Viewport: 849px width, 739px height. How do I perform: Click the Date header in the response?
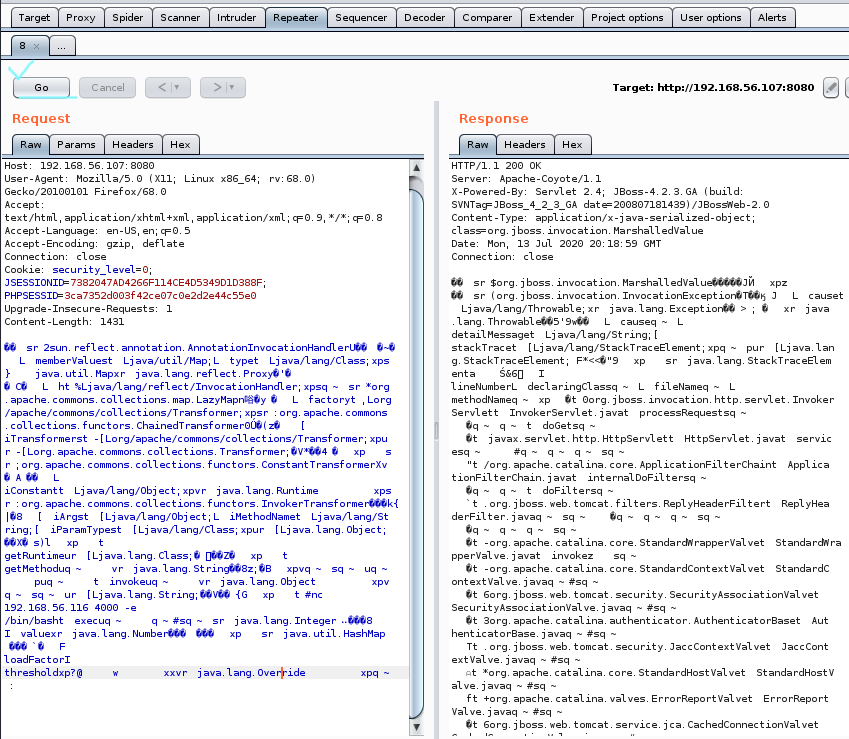tap(556, 244)
